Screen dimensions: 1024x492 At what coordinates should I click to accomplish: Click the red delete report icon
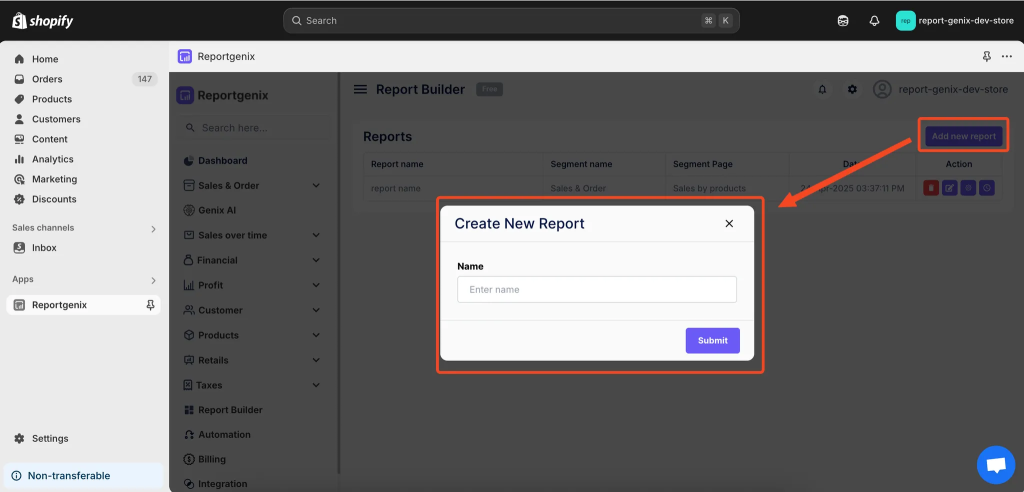(931, 187)
